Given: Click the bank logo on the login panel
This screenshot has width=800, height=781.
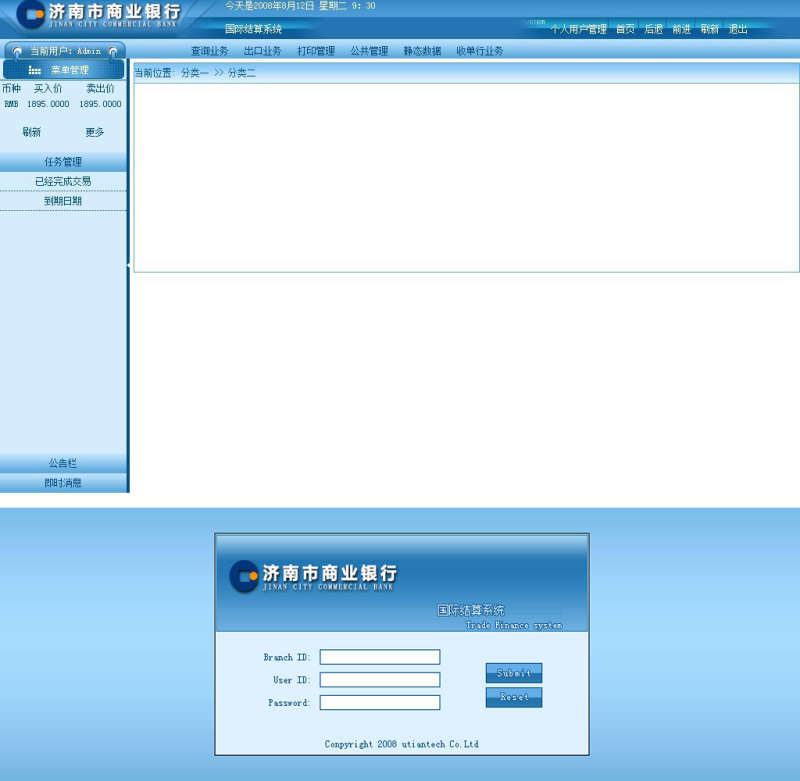Looking at the screenshot, I should tap(245, 574).
